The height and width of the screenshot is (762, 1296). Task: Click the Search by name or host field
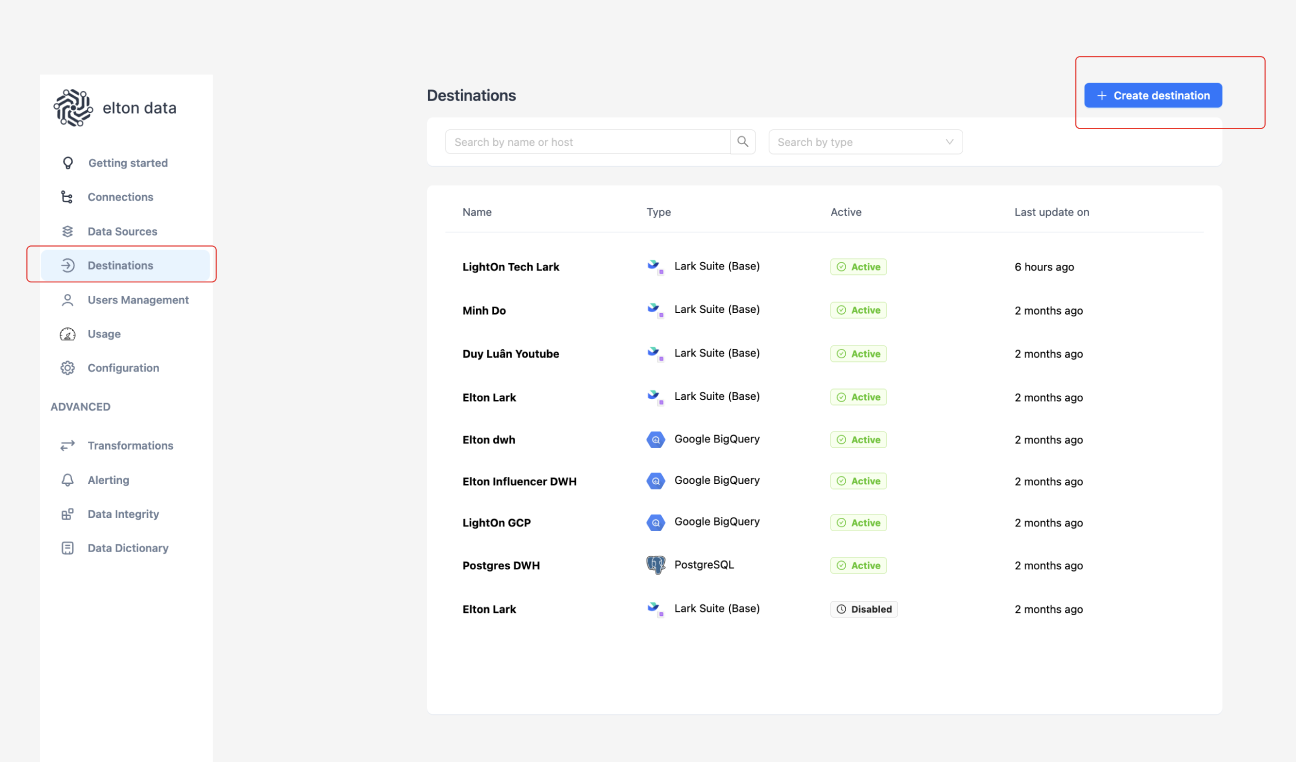(x=588, y=142)
